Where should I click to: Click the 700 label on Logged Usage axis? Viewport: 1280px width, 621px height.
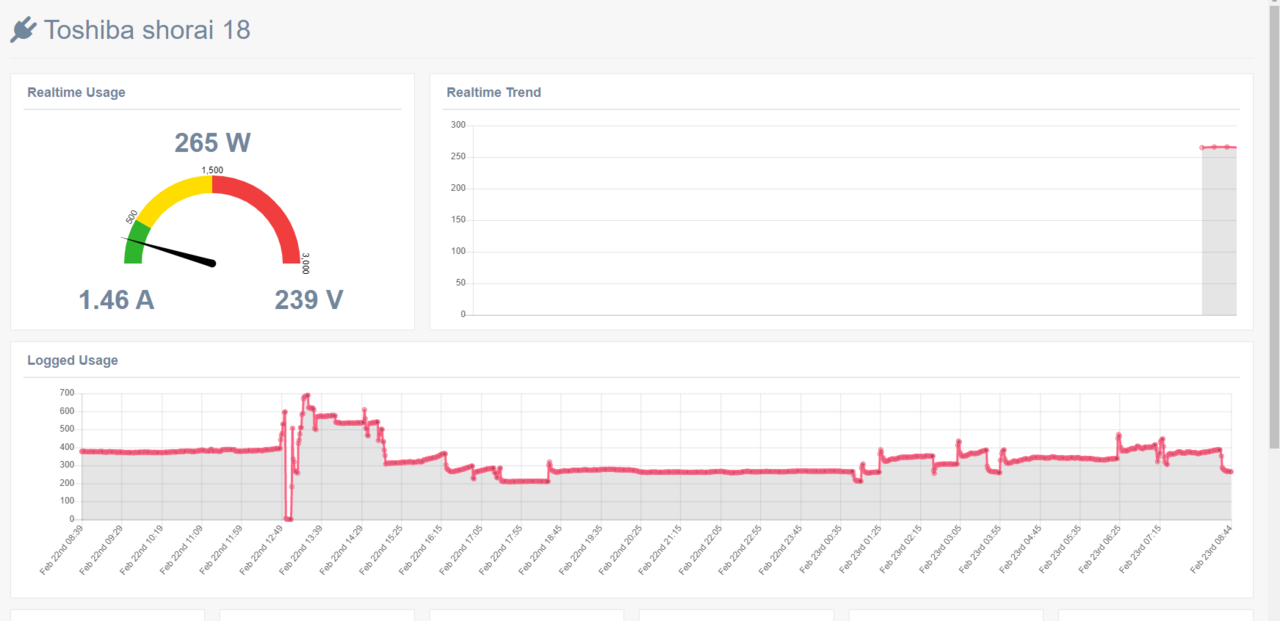pyautogui.click(x=67, y=393)
